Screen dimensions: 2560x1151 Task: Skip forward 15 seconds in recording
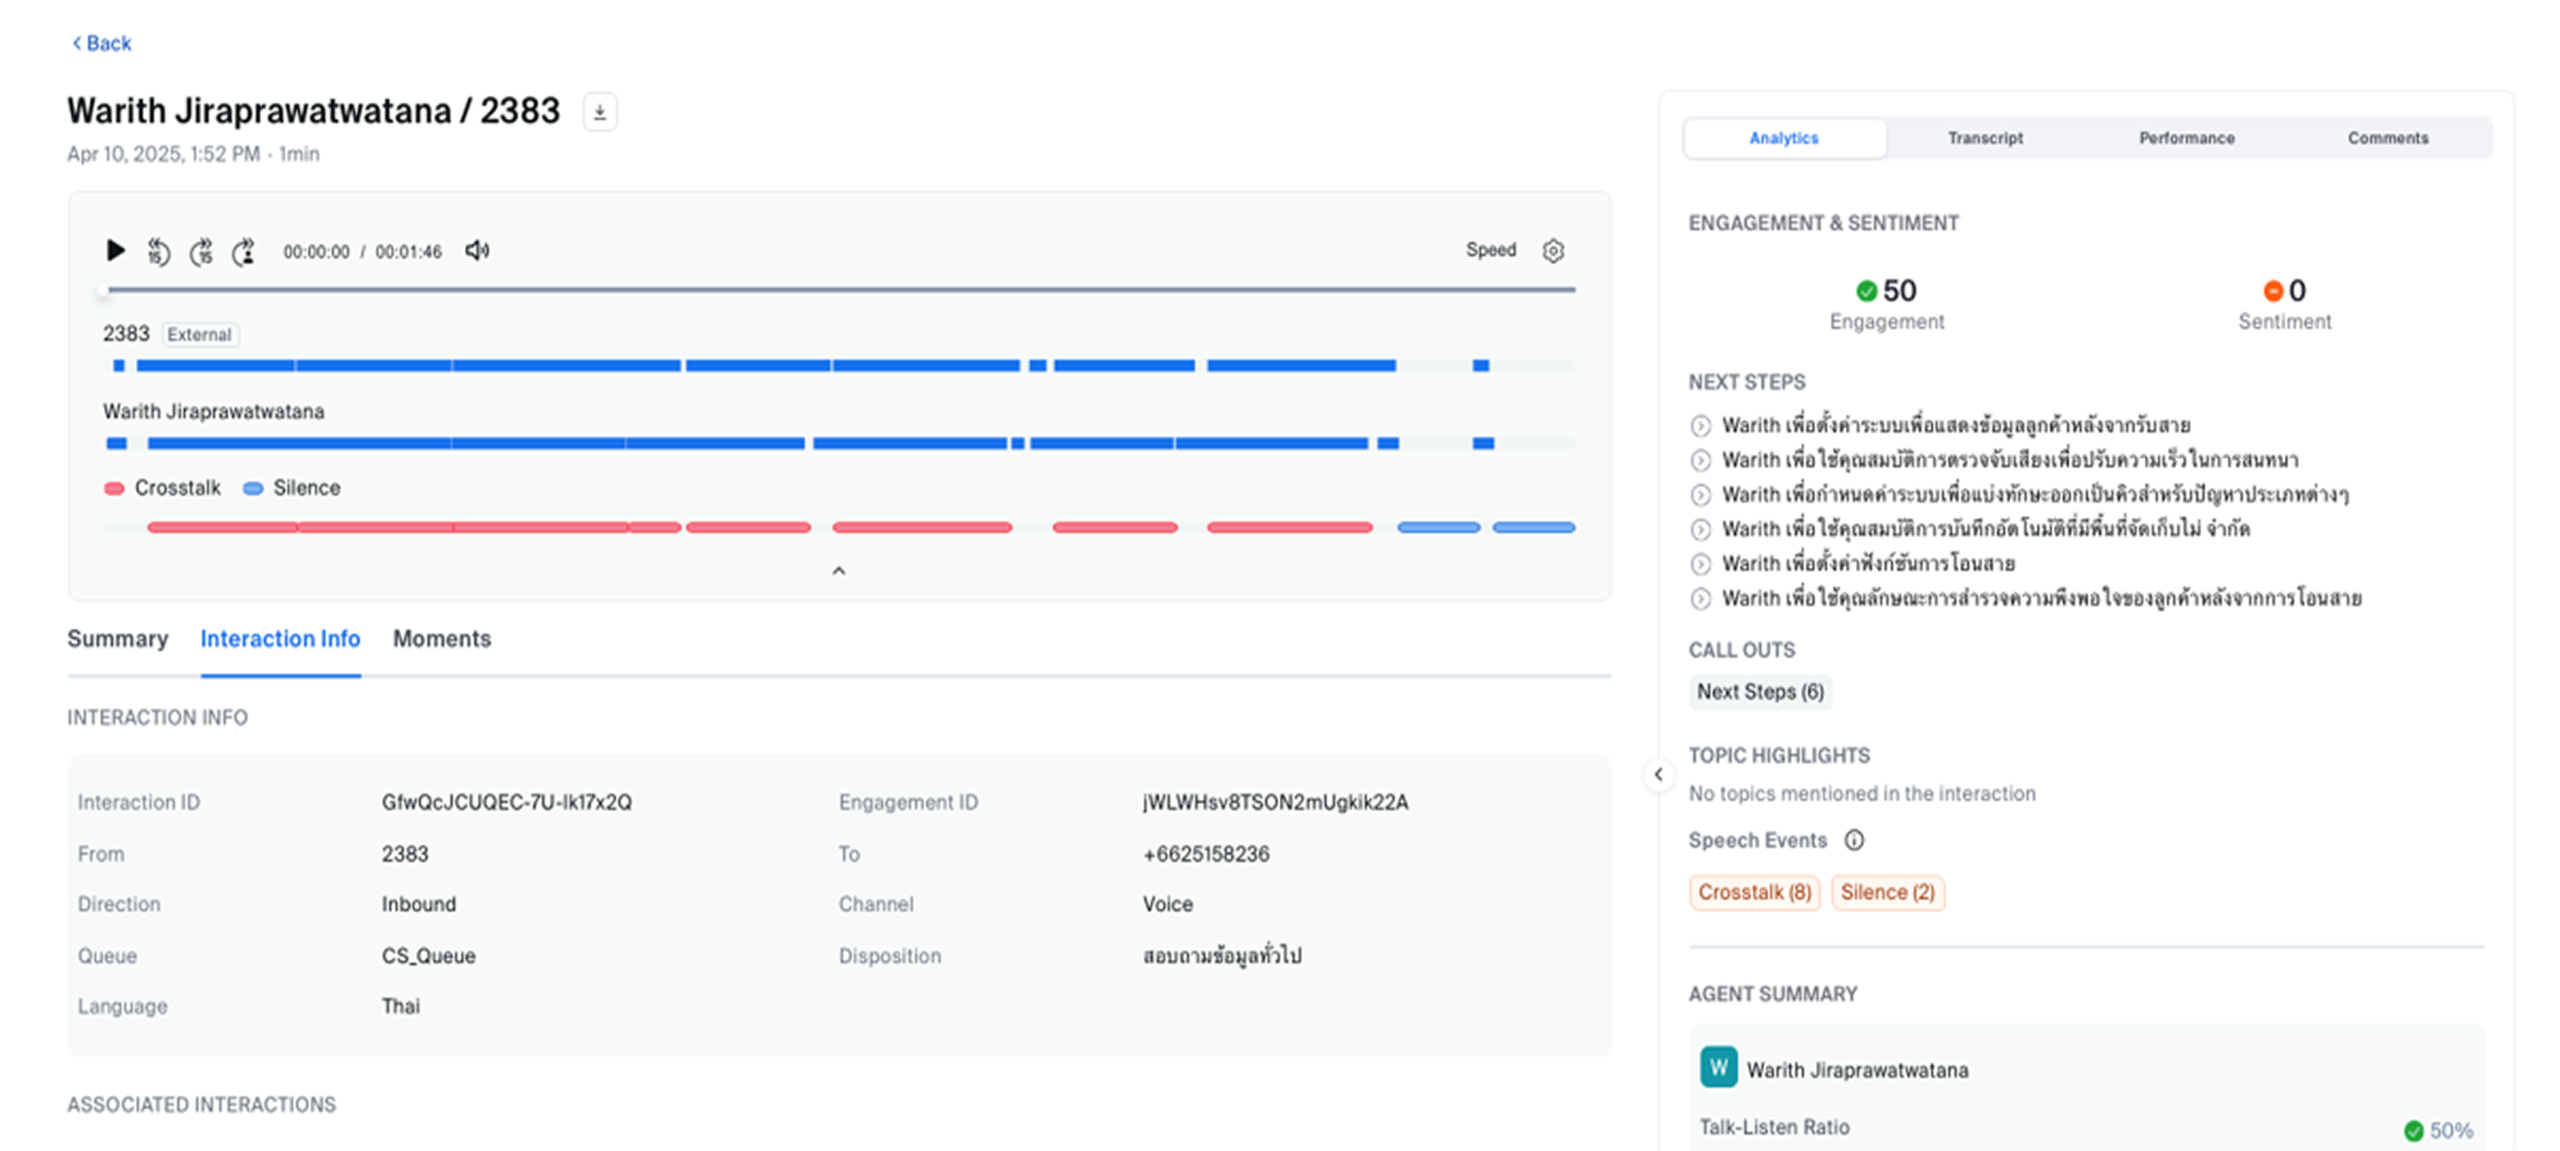click(x=201, y=251)
